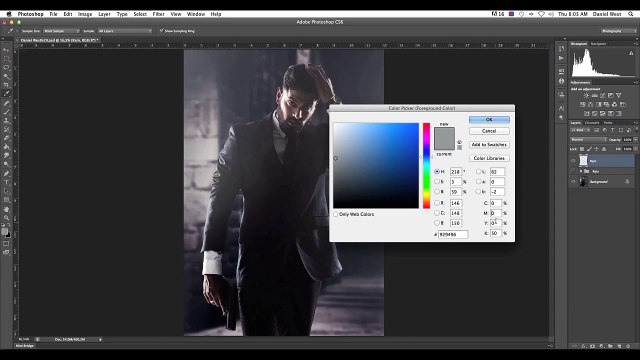Viewport: 640px width, 360px height.
Task: Select the L lightness radio button
Action: [x=478, y=172]
